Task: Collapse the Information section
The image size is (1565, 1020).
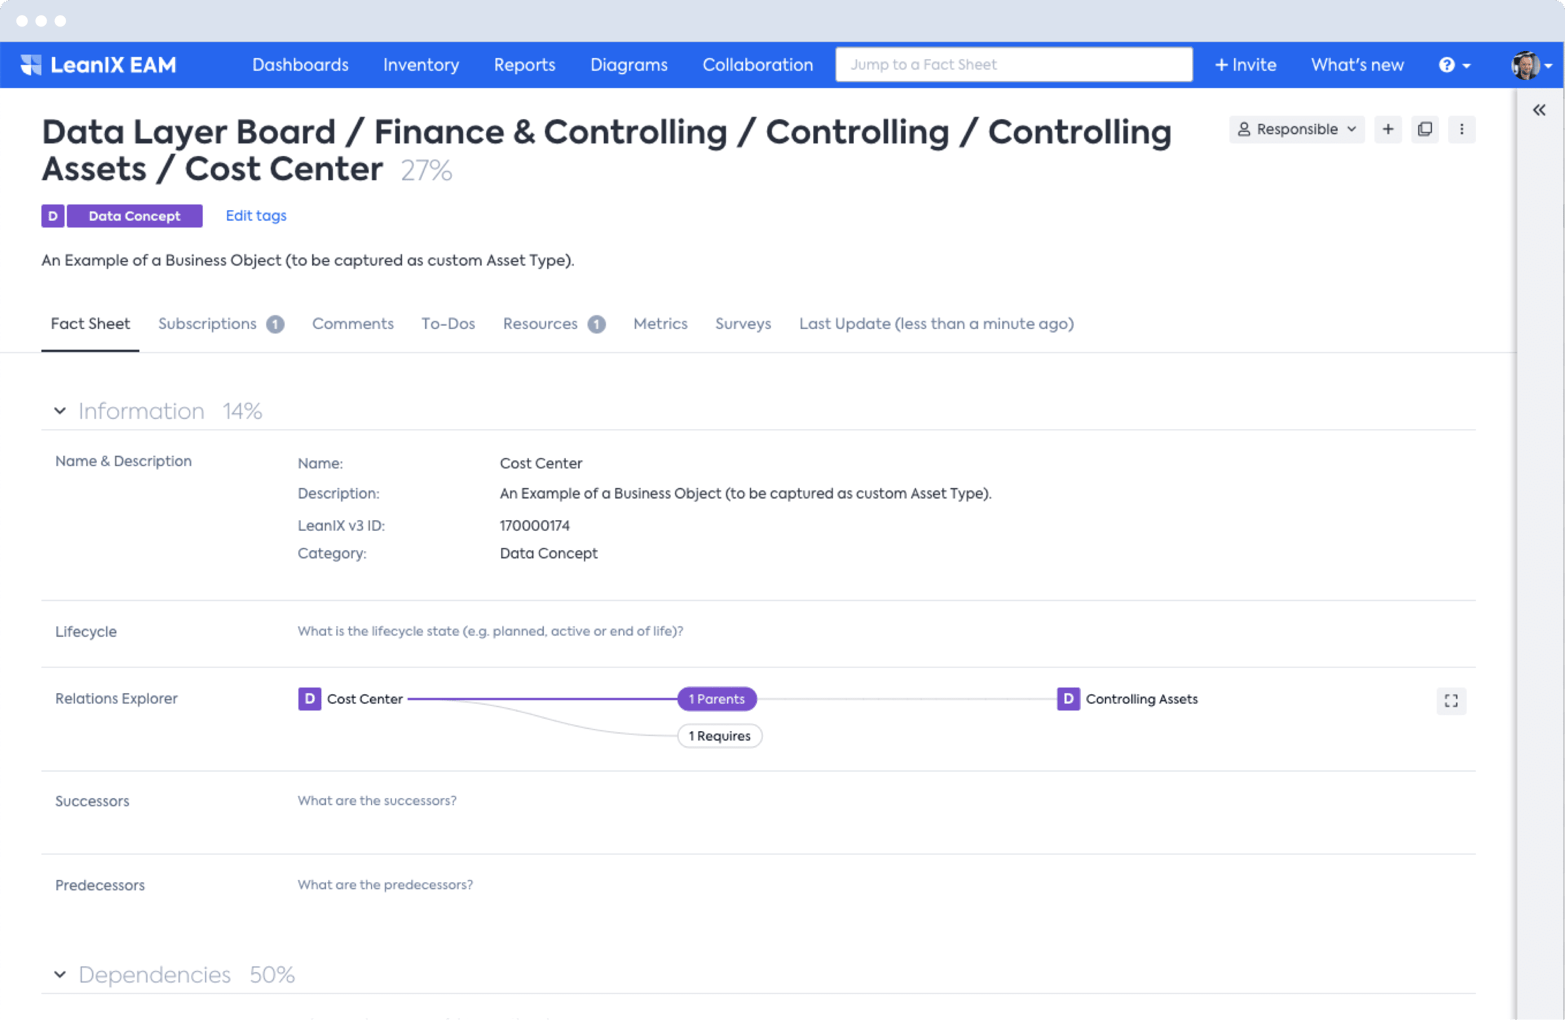Action: 59,410
